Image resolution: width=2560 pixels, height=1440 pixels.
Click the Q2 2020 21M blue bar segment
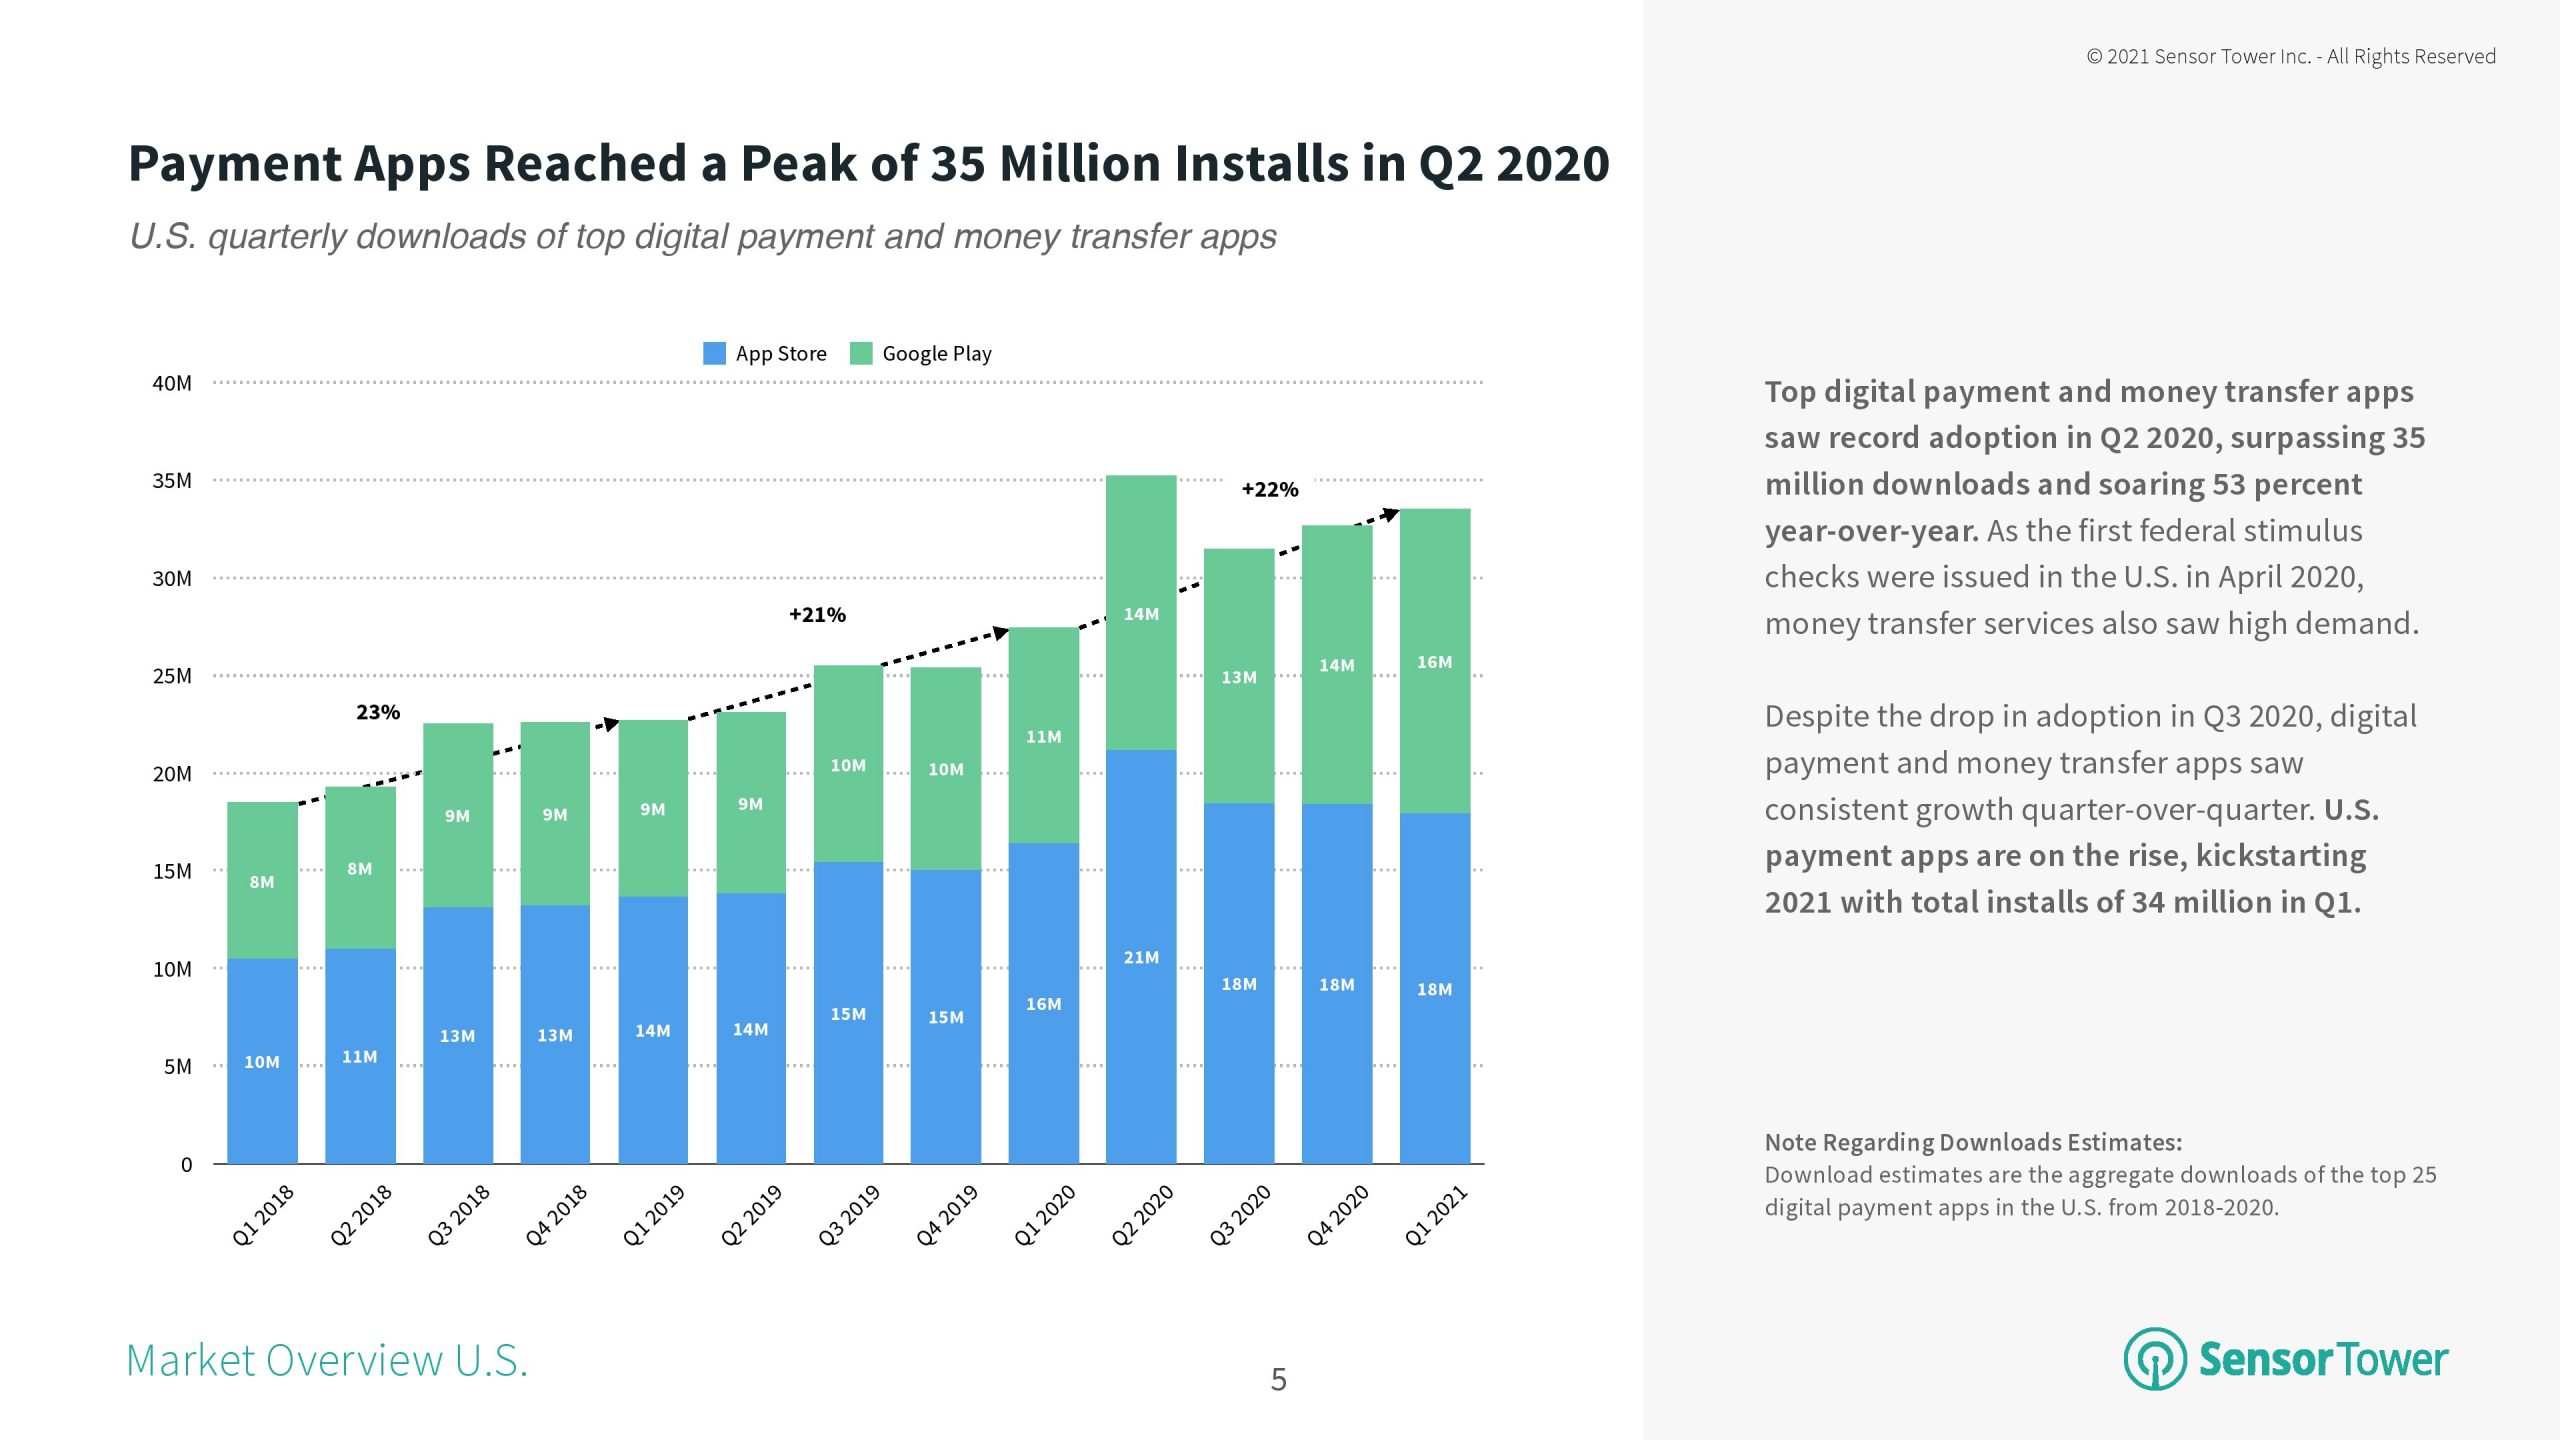1141,956
